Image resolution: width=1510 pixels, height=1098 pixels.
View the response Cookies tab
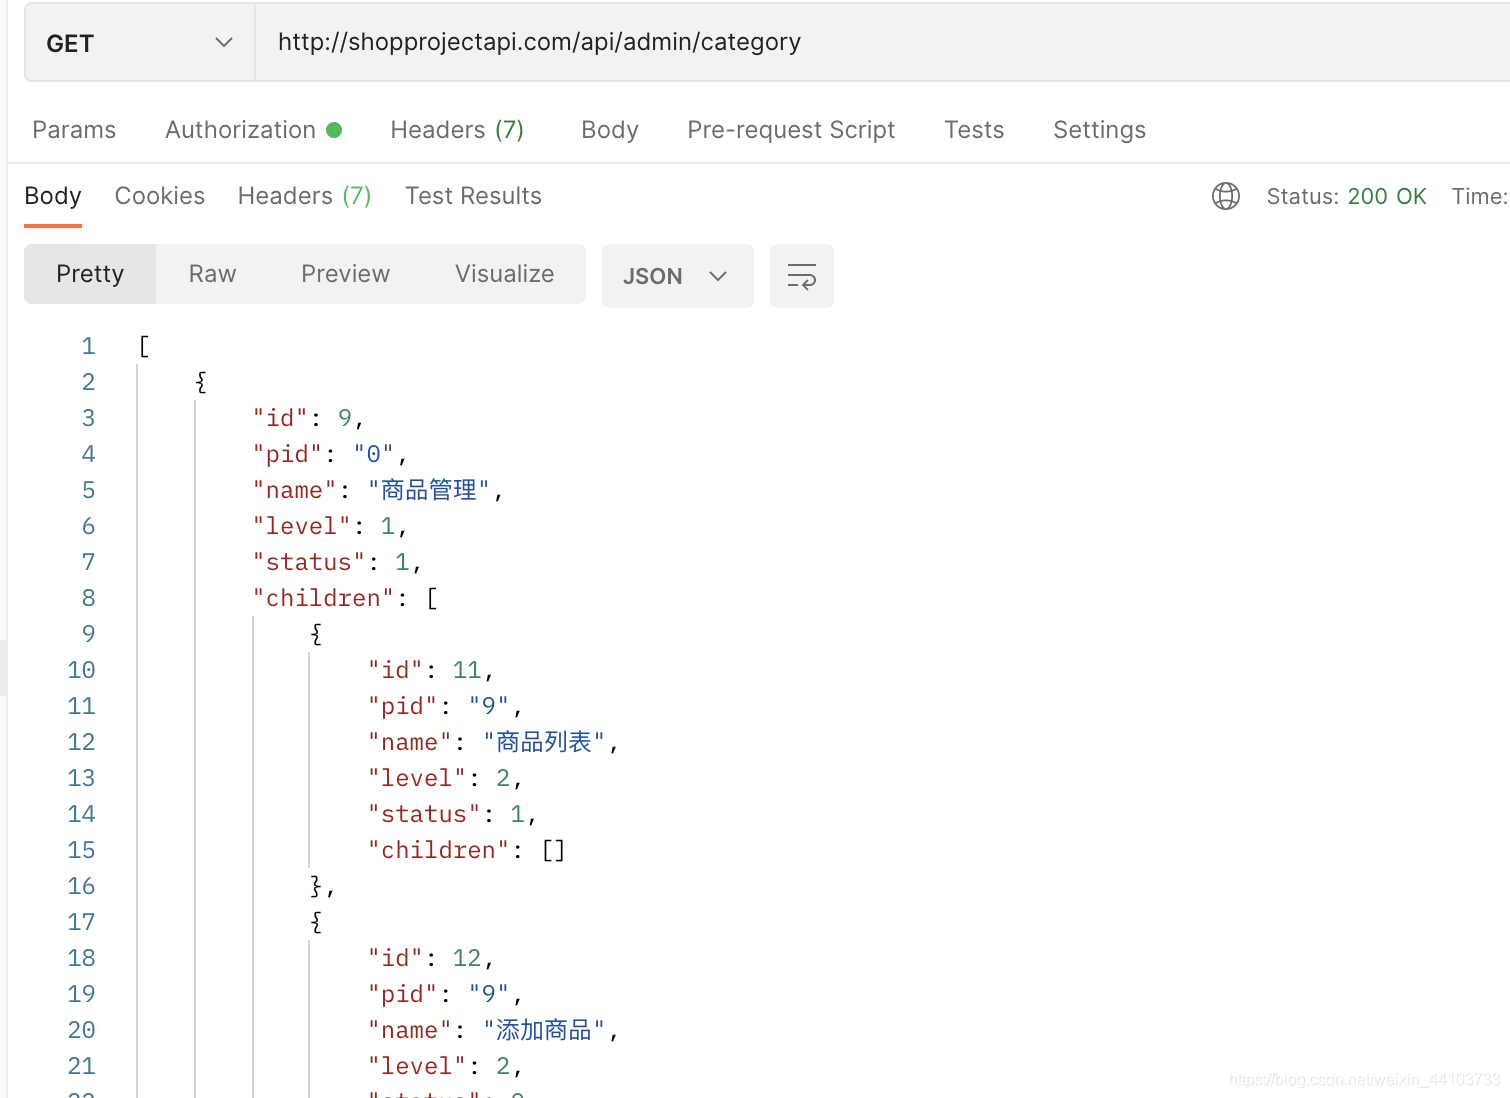point(160,196)
